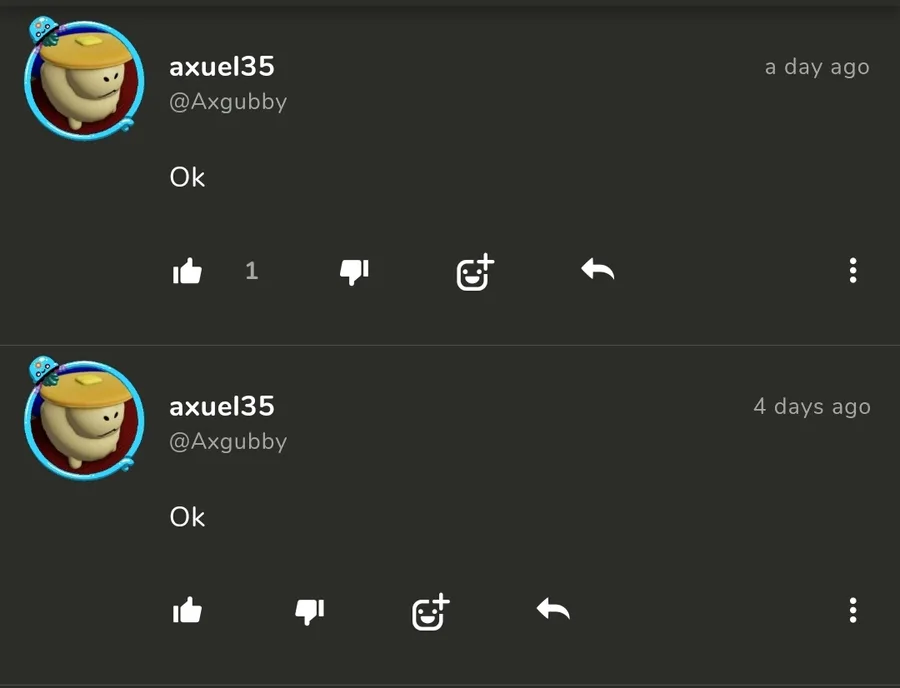Like the comment from 4 days ago

point(187,610)
